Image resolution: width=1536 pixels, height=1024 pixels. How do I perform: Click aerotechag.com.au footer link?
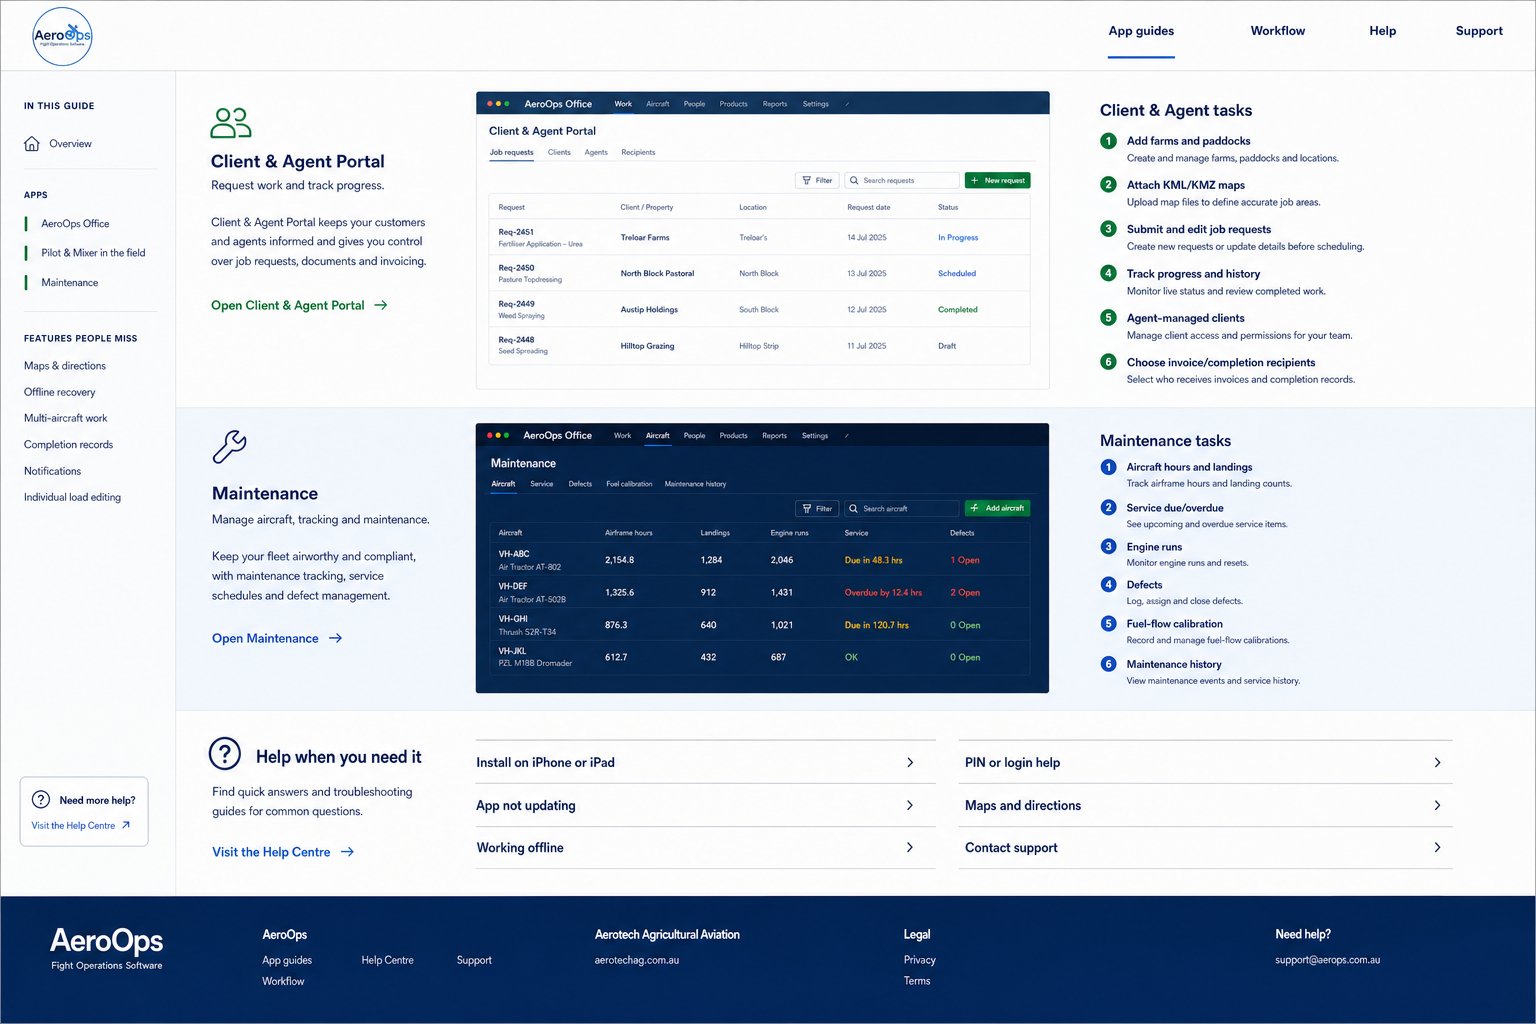(x=637, y=960)
